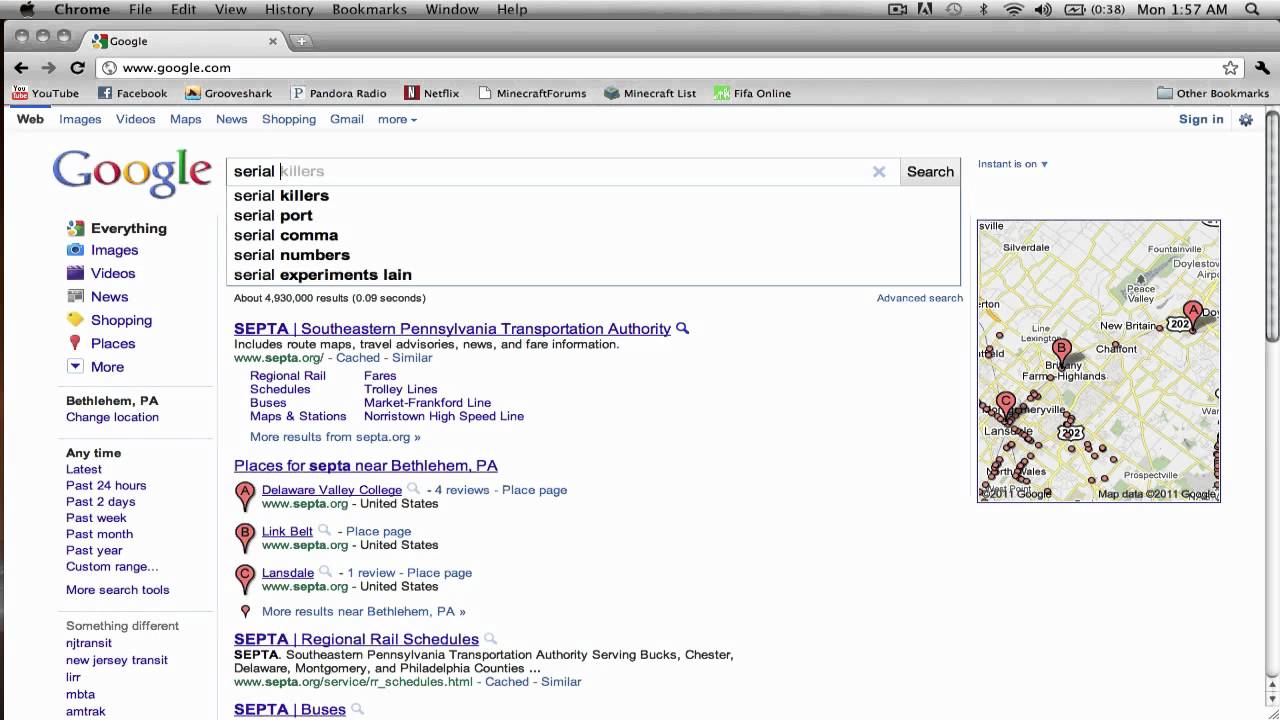The height and width of the screenshot is (720, 1280).
Task: Open the Netflix bookmark
Action: pos(432,93)
